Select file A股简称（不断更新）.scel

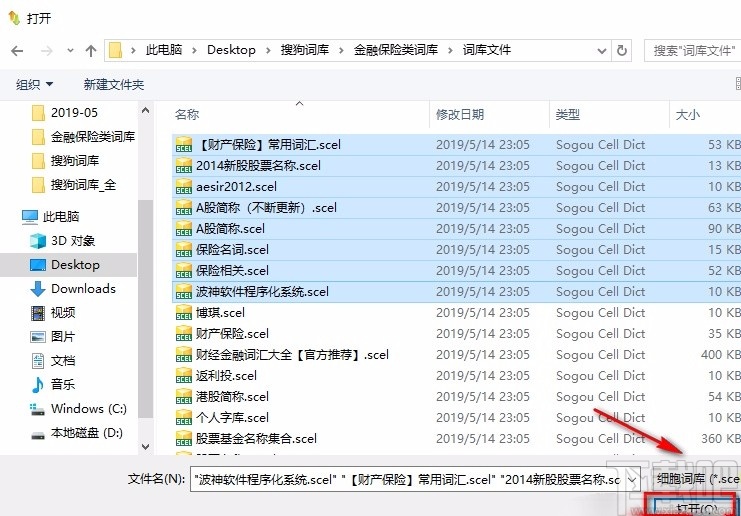(x=457, y=207)
